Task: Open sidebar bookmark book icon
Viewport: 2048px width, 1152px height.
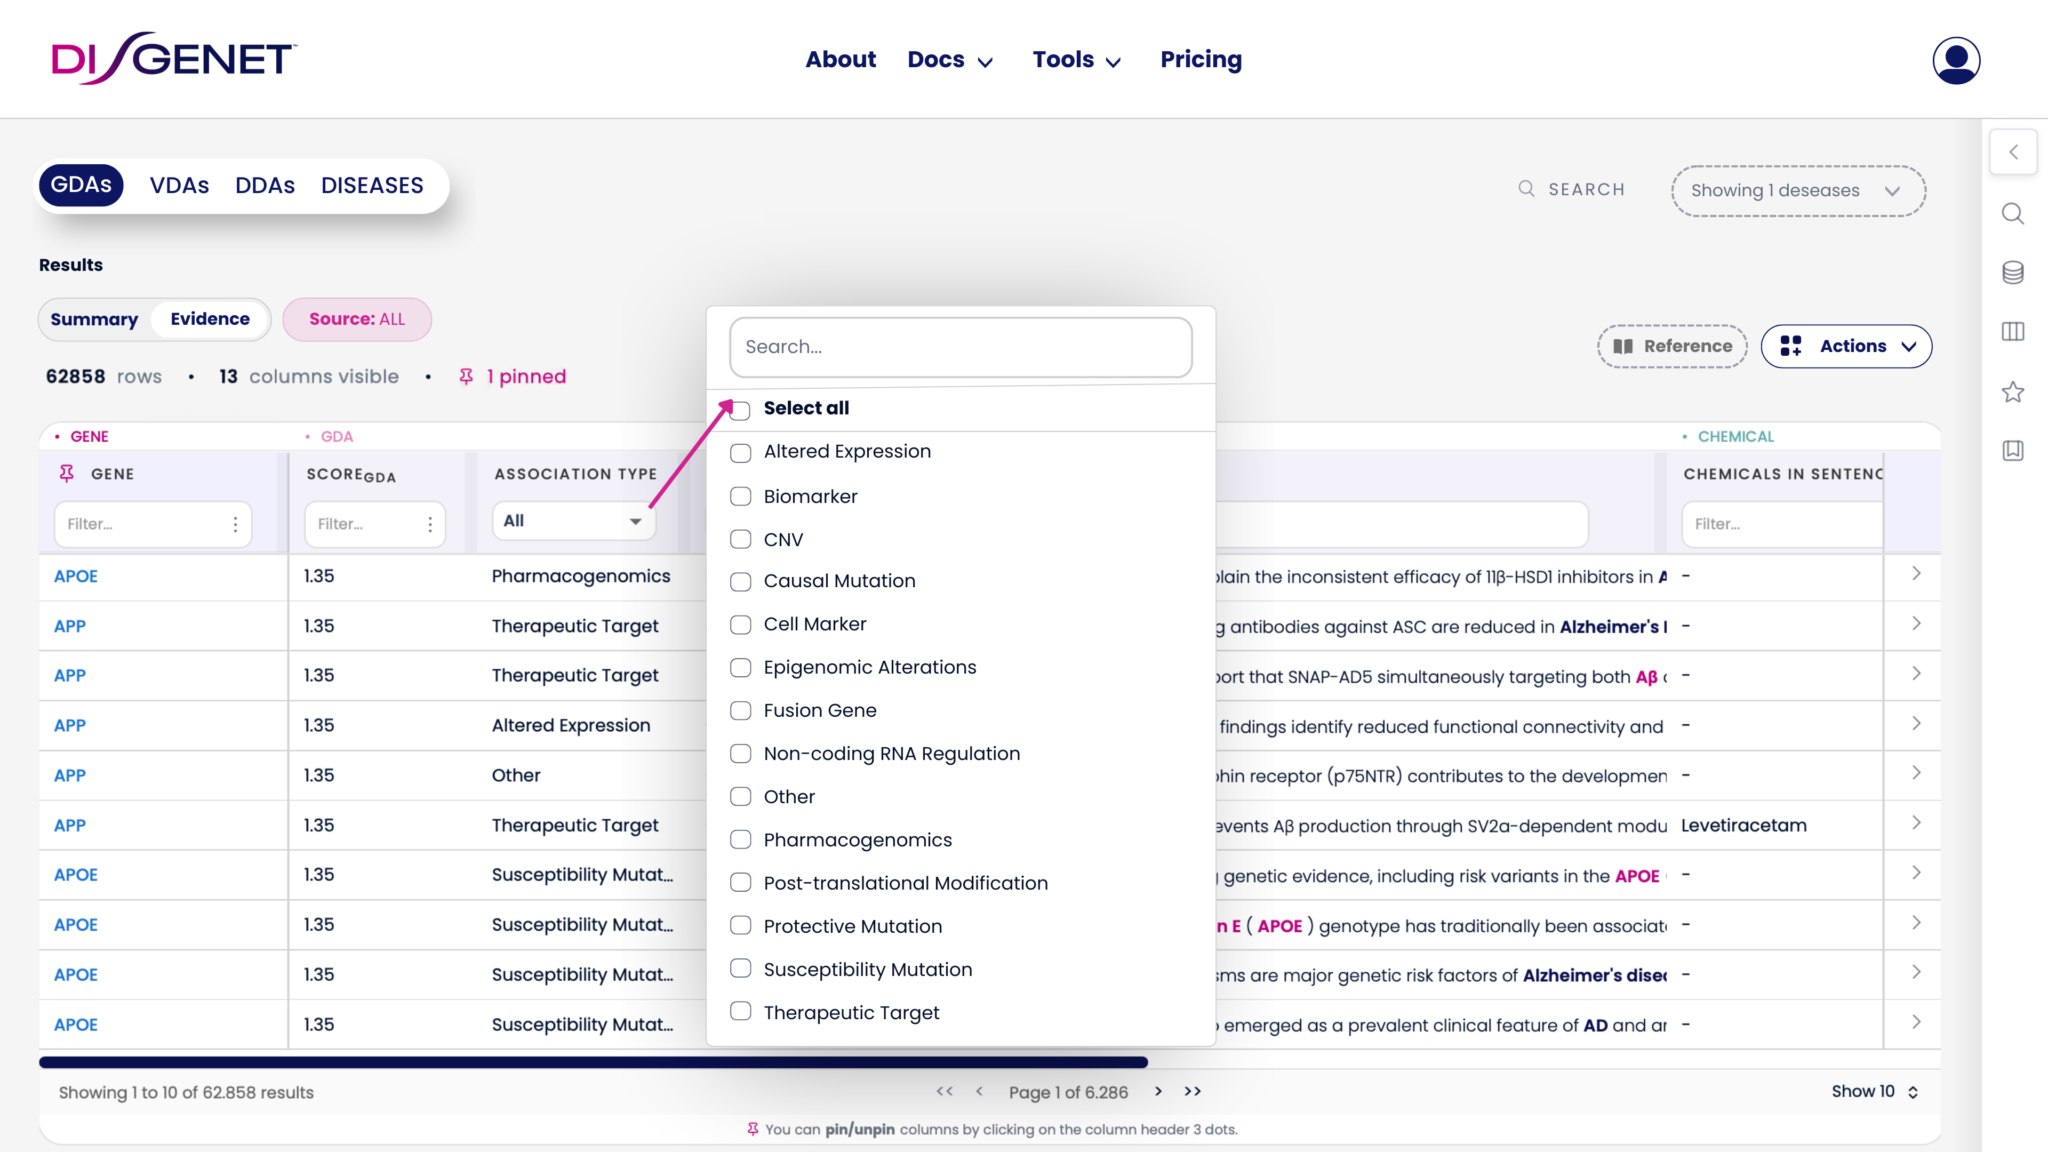Action: tap(2013, 450)
